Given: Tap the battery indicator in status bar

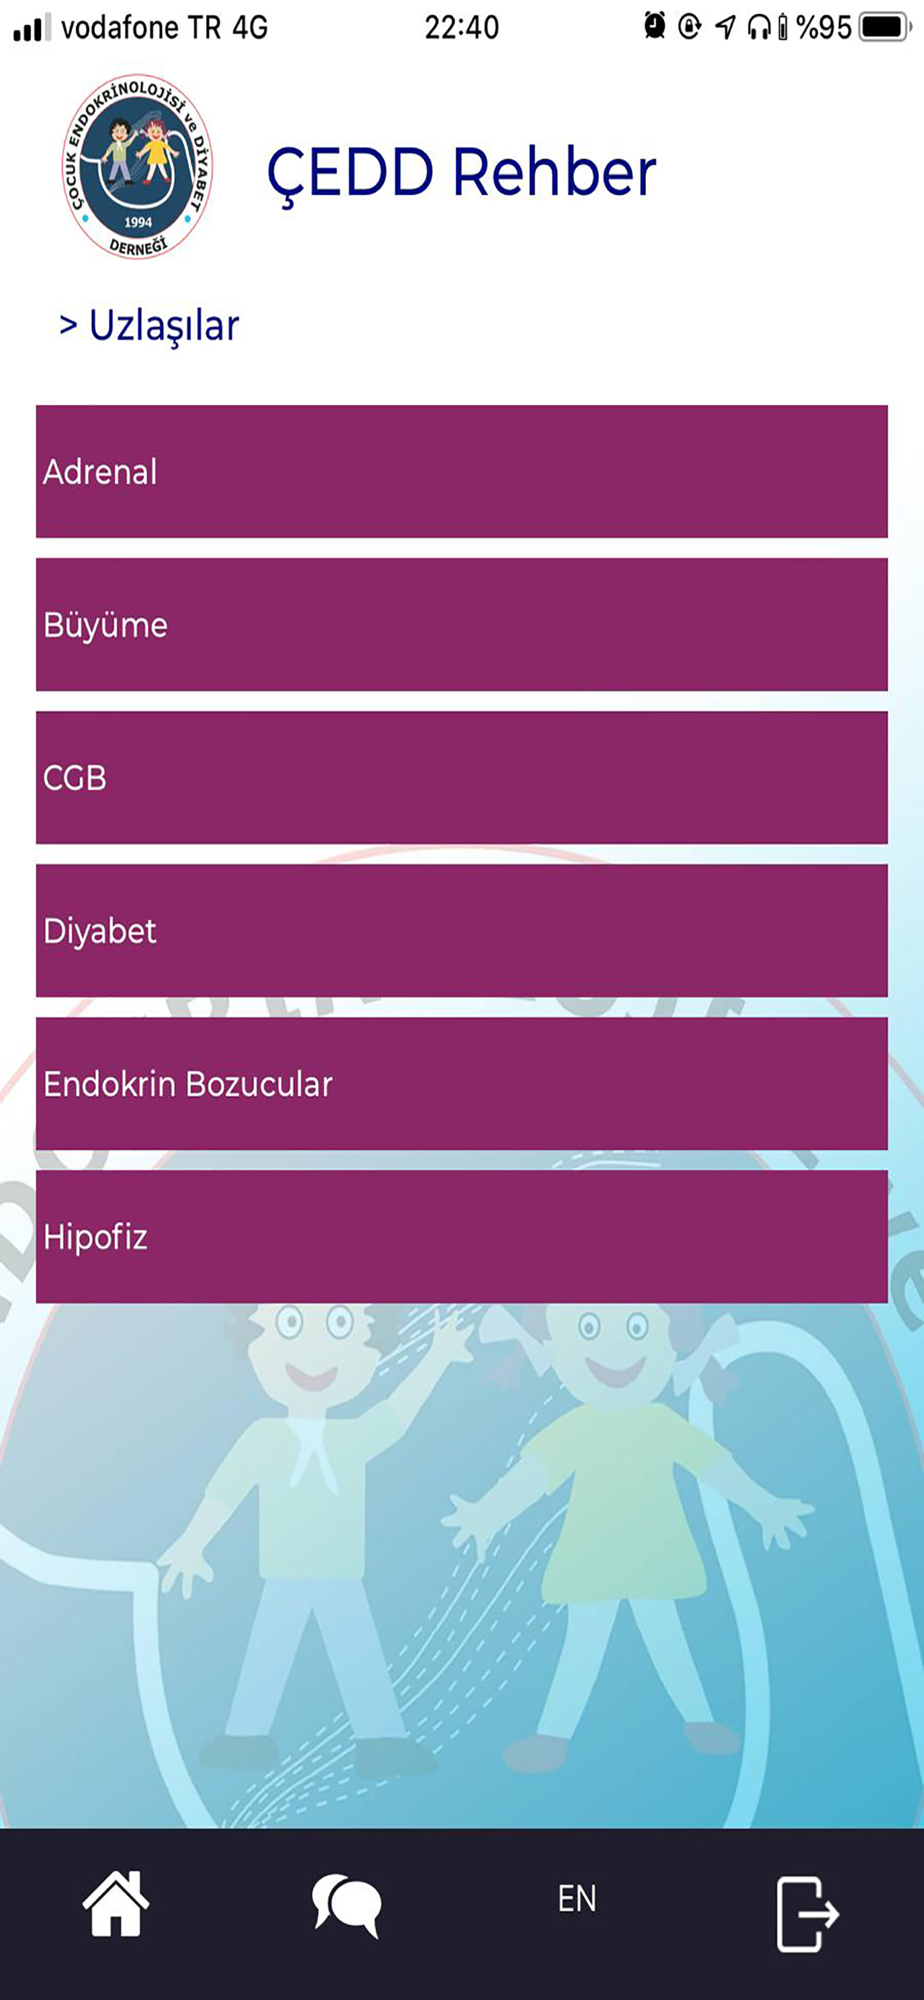Looking at the screenshot, I should (884, 27).
